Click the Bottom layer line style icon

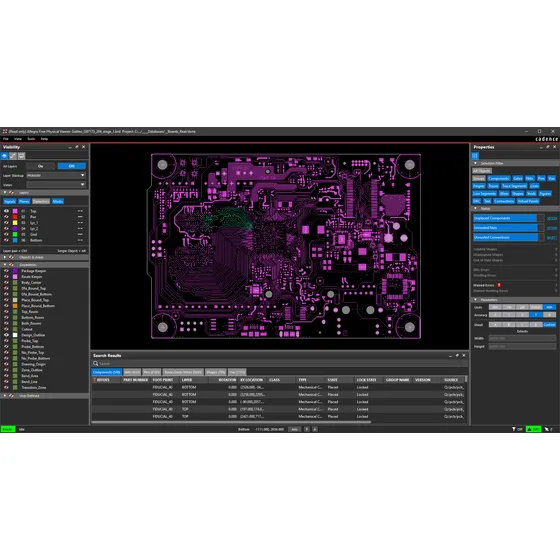click(80, 240)
